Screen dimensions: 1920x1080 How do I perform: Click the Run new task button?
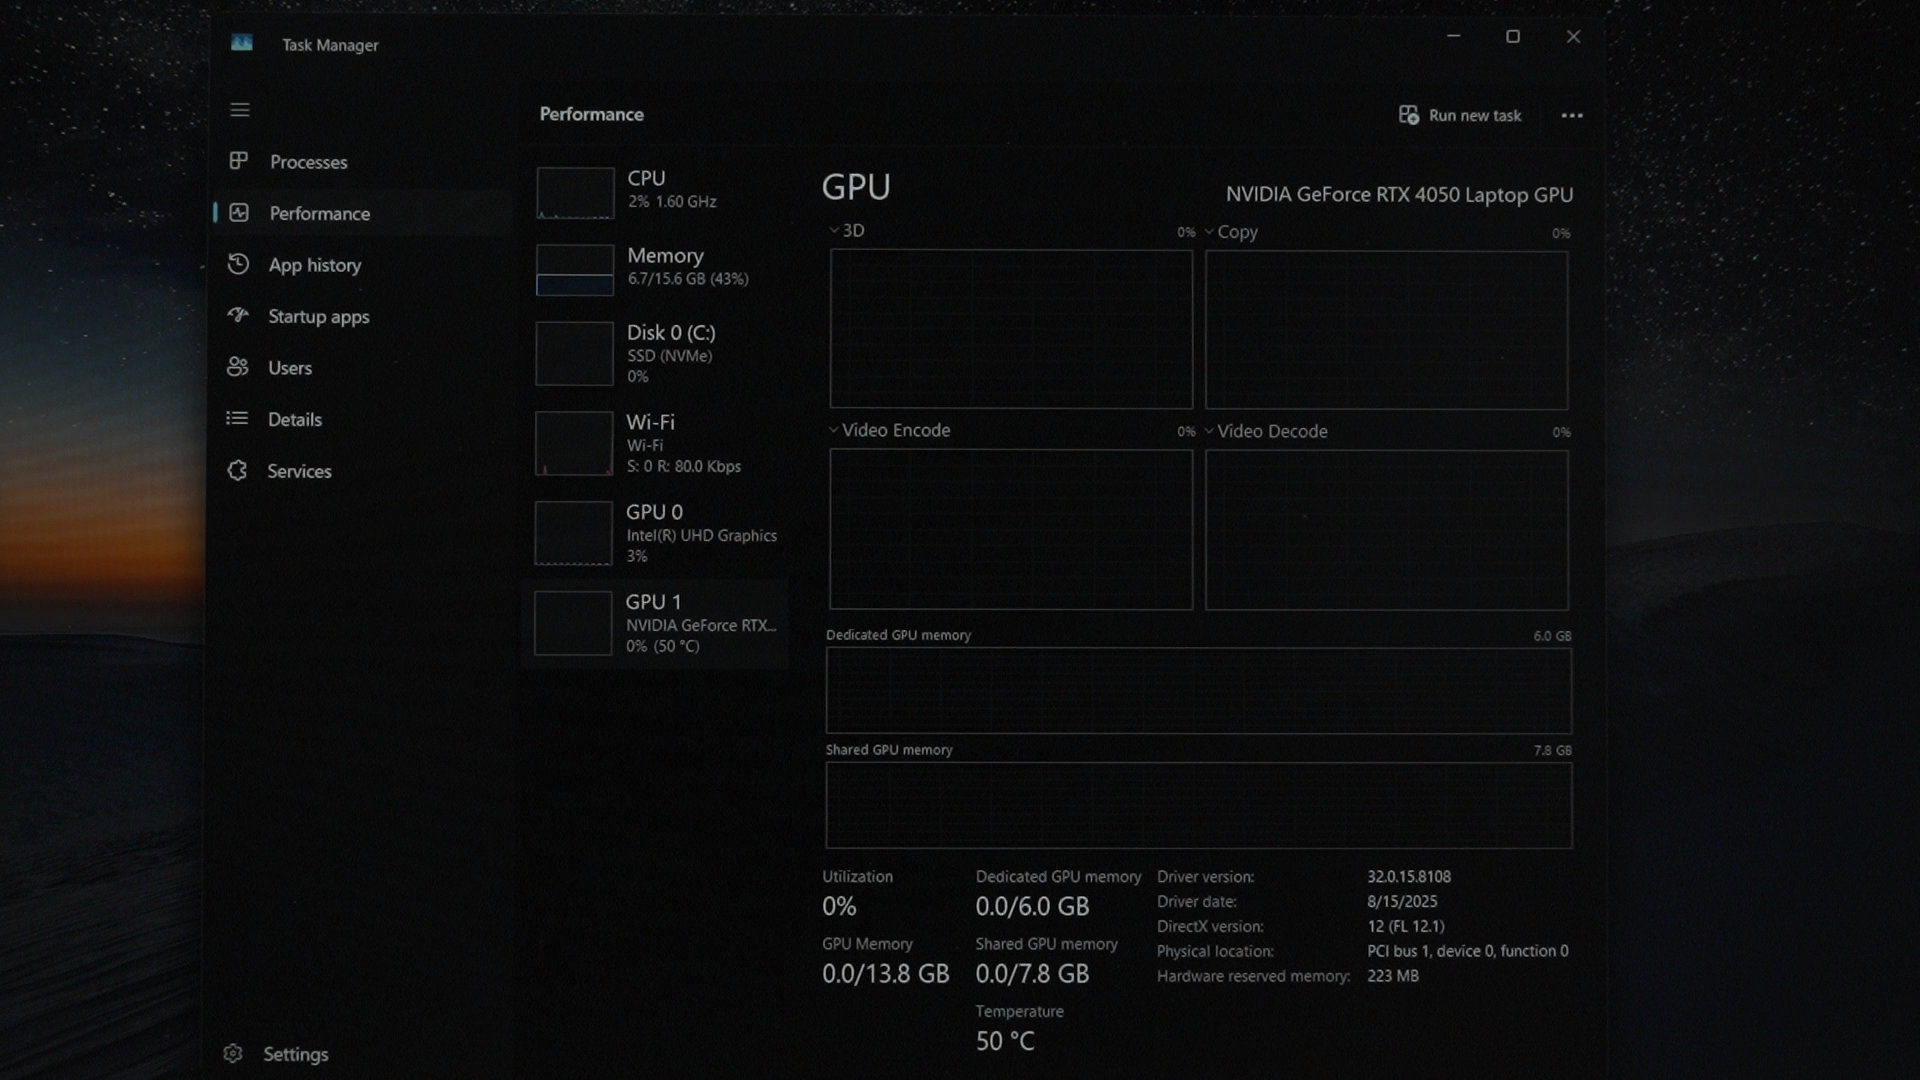(x=1460, y=115)
